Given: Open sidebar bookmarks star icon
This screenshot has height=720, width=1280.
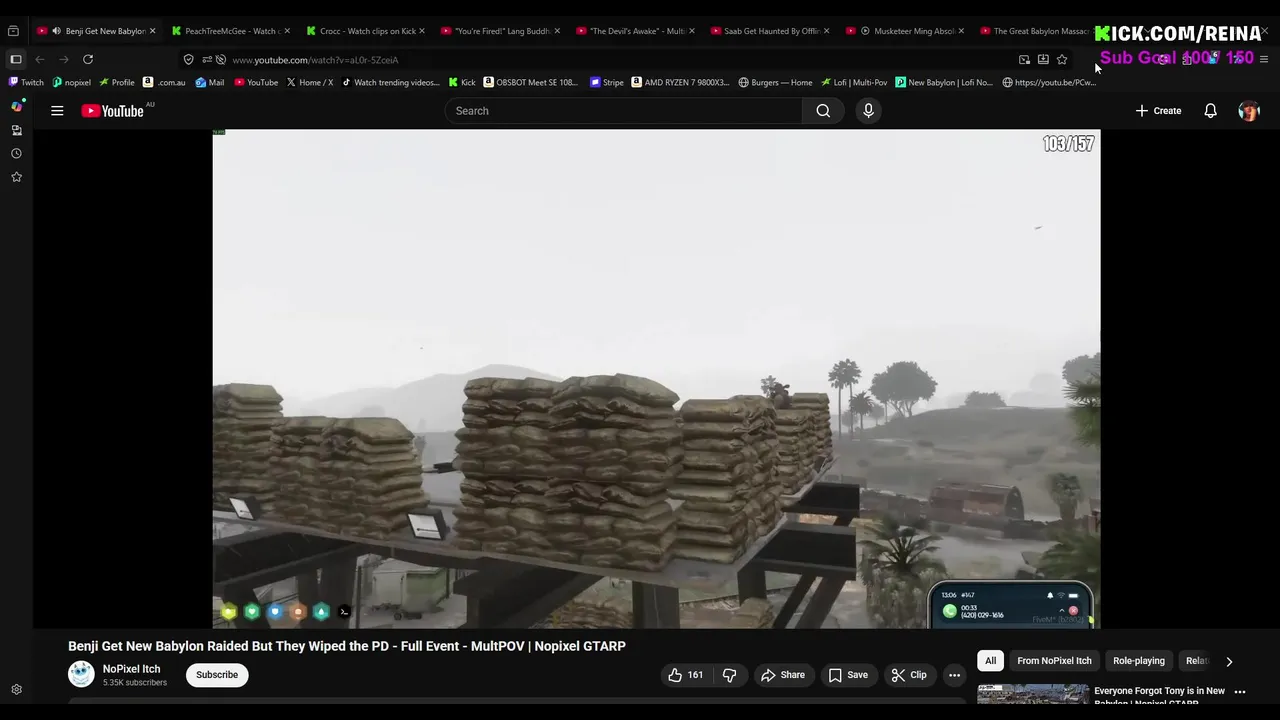Looking at the screenshot, I should [x=16, y=177].
